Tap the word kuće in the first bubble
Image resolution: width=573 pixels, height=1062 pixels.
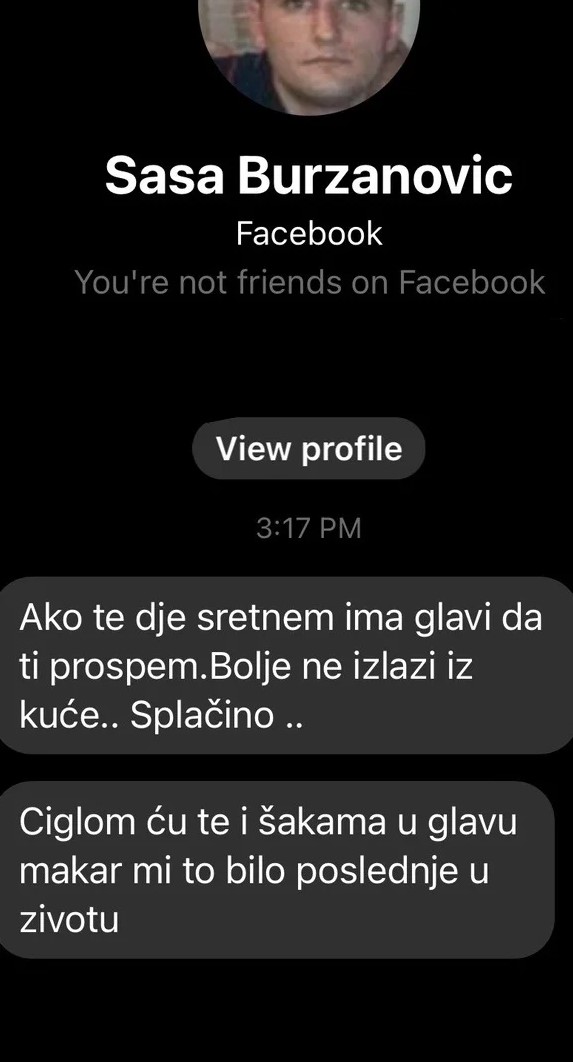tap(60, 715)
